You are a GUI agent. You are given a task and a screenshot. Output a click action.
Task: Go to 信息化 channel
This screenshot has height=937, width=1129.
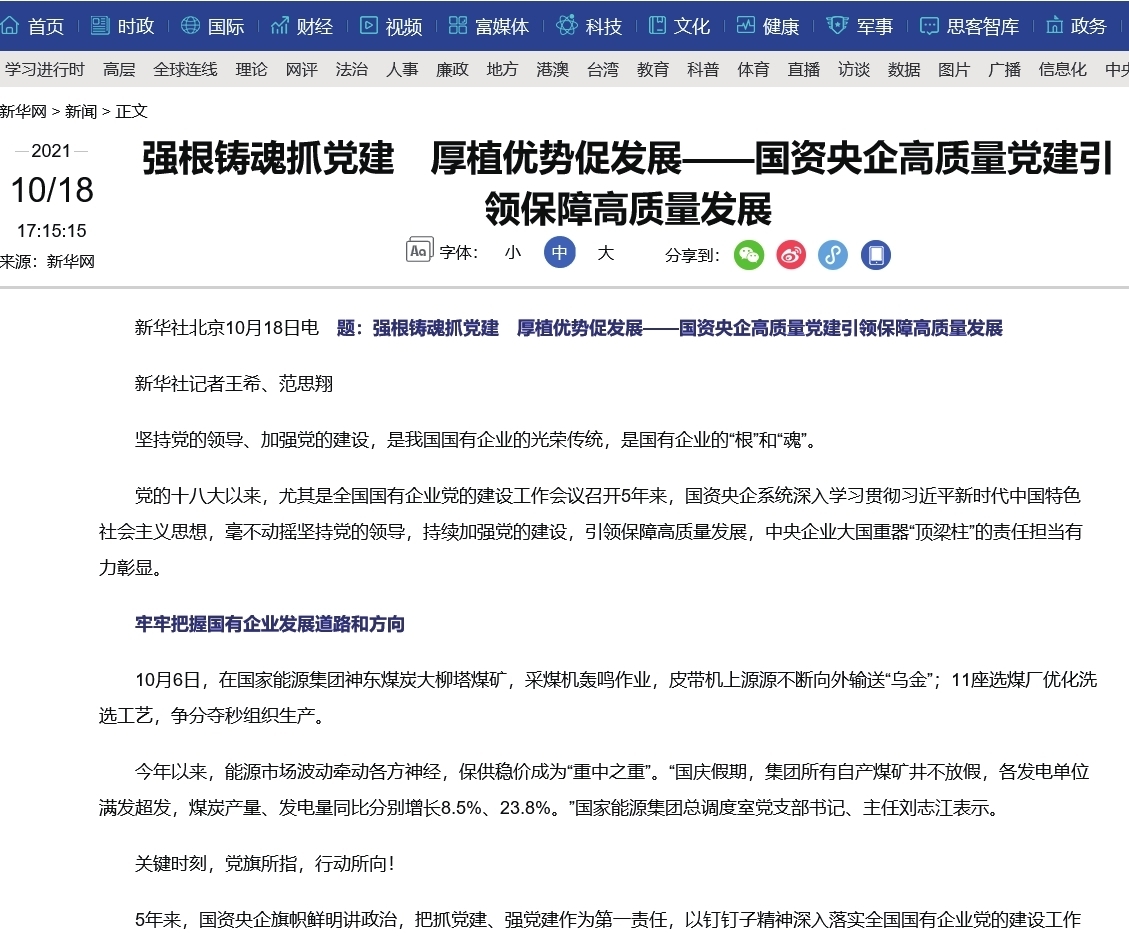1063,69
